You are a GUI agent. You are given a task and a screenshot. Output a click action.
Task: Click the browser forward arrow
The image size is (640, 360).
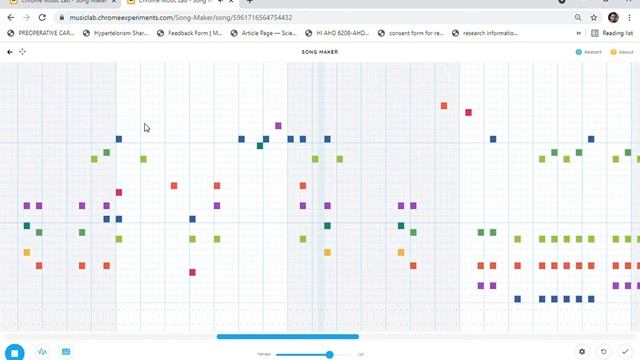(27, 18)
